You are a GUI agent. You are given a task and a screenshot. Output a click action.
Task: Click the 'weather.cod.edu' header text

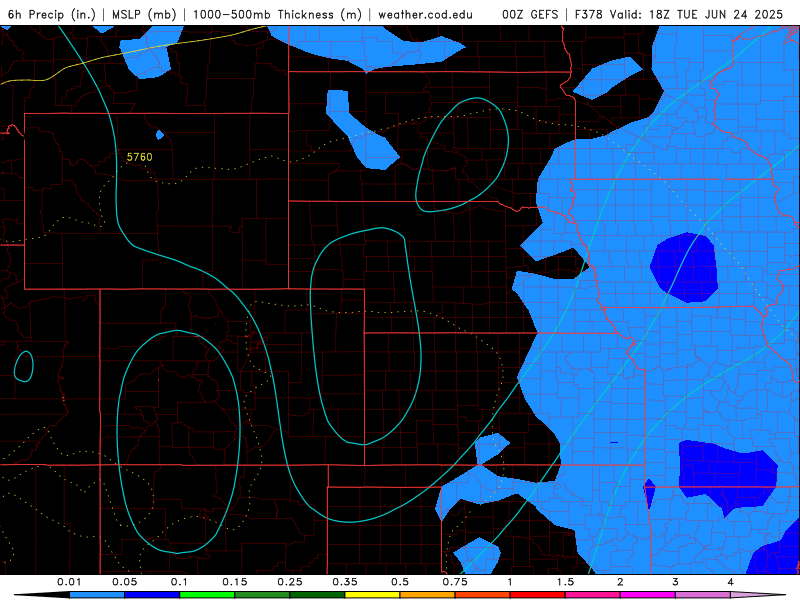[425, 14]
